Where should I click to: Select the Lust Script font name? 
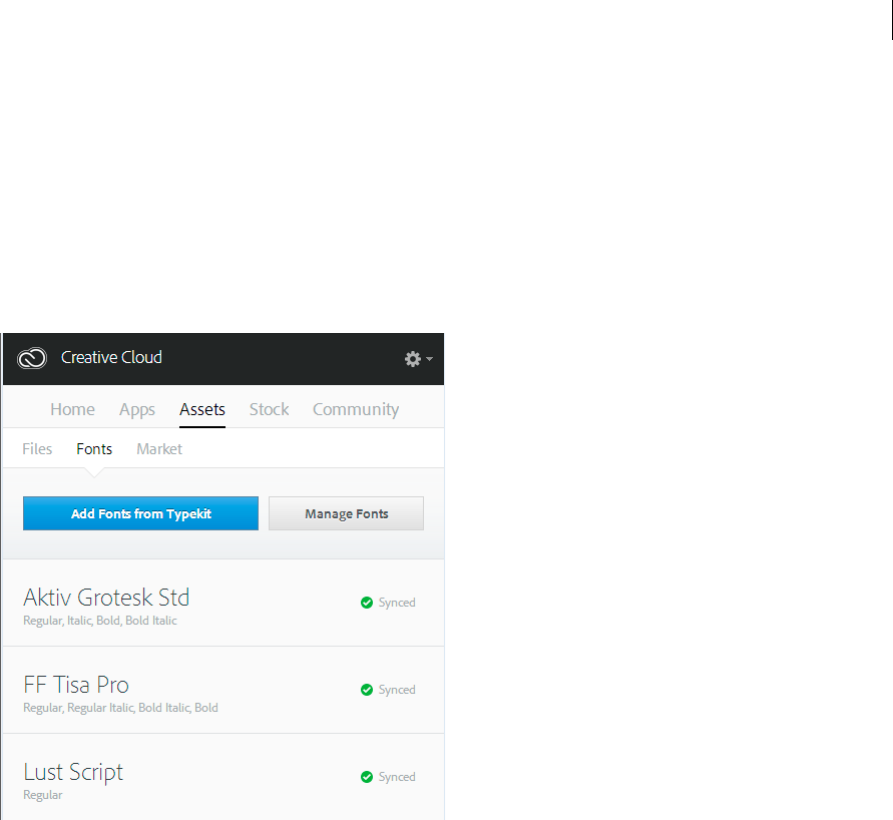(x=73, y=772)
